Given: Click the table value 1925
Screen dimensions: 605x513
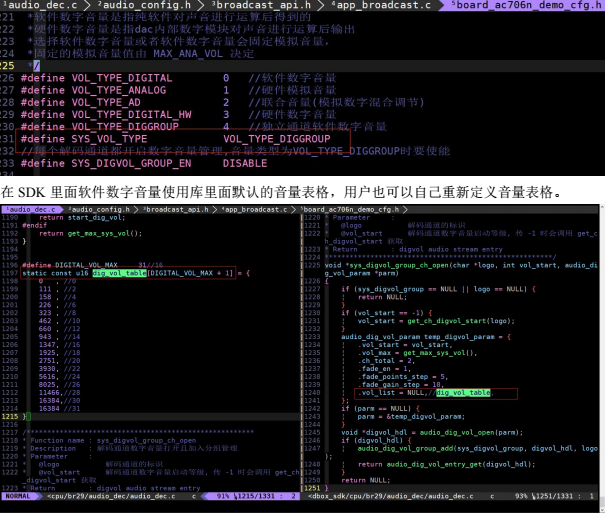Looking at the screenshot, I should 47,353.
